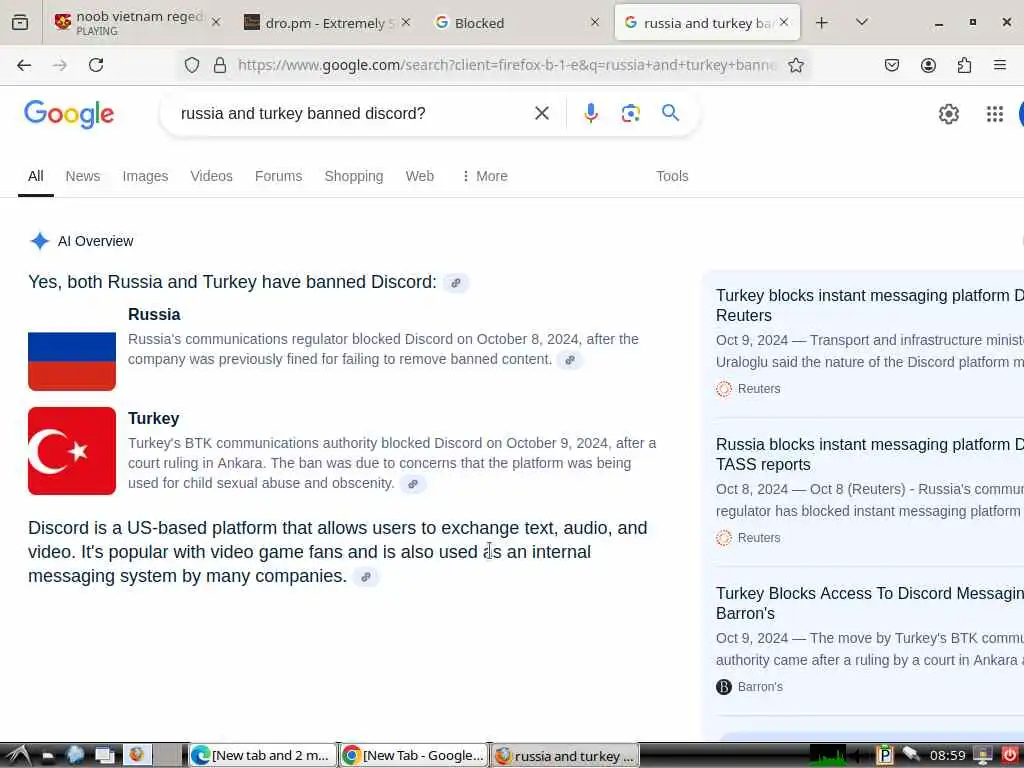The height and width of the screenshot is (768, 1024).
Task: Start voice search with the microphone
Action: 590,114
